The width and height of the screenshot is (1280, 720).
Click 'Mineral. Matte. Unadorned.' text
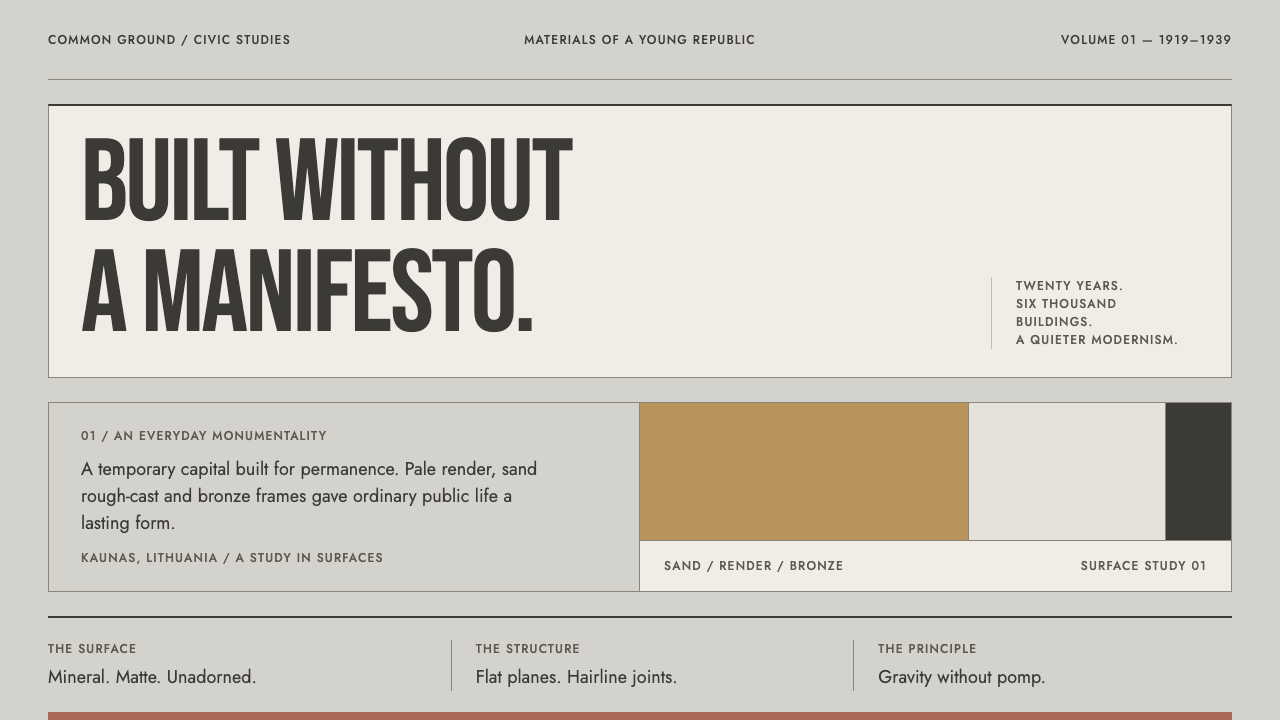[152, 677]
